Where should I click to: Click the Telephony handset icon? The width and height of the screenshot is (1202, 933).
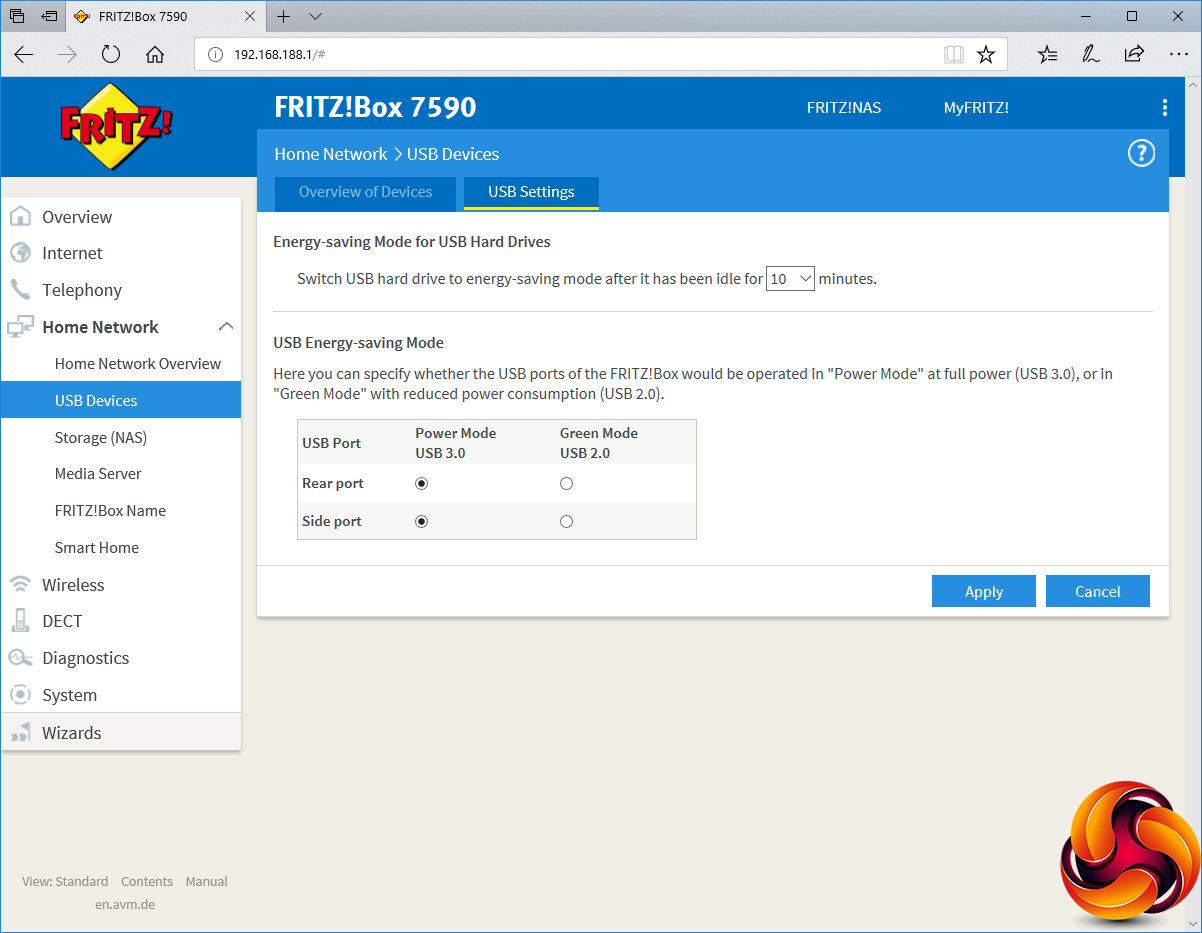point(20,290)
